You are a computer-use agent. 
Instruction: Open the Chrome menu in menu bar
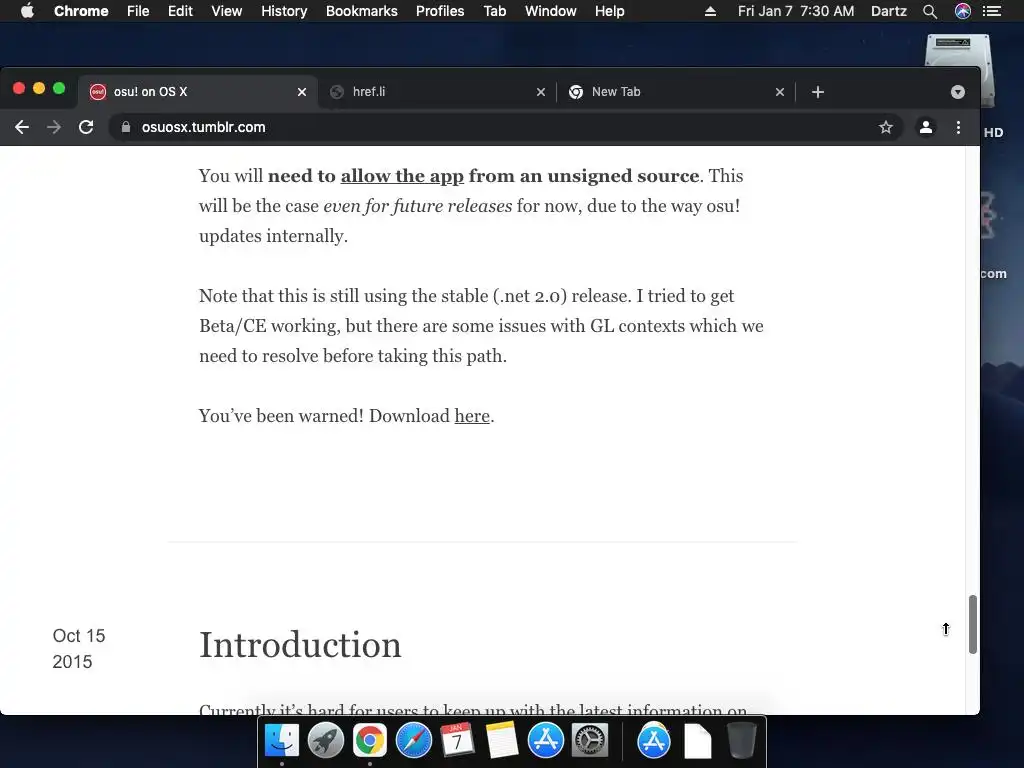81,11
